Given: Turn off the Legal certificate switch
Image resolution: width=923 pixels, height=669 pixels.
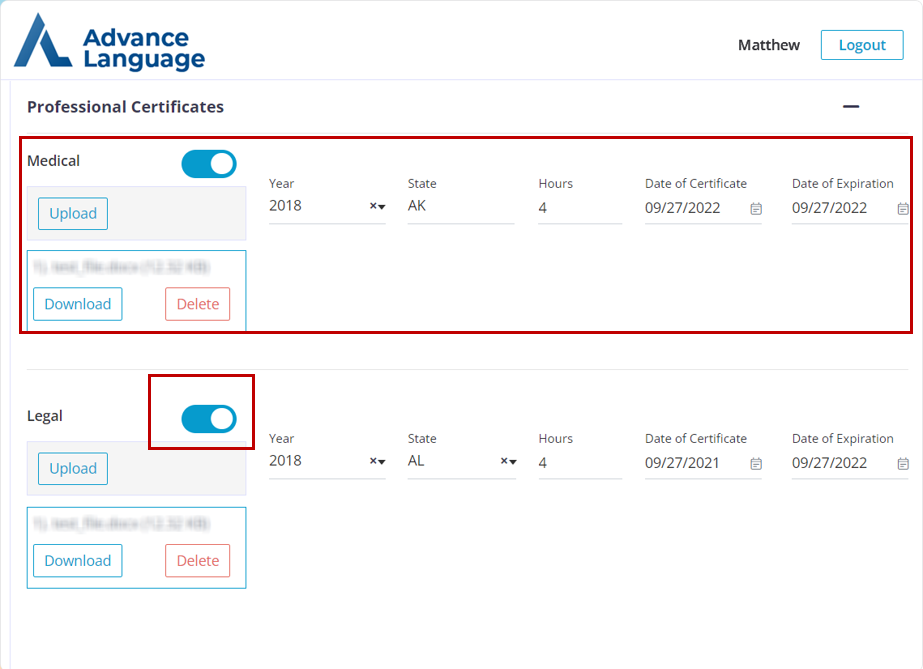Looking at the screenshot, I should [209, 419].
